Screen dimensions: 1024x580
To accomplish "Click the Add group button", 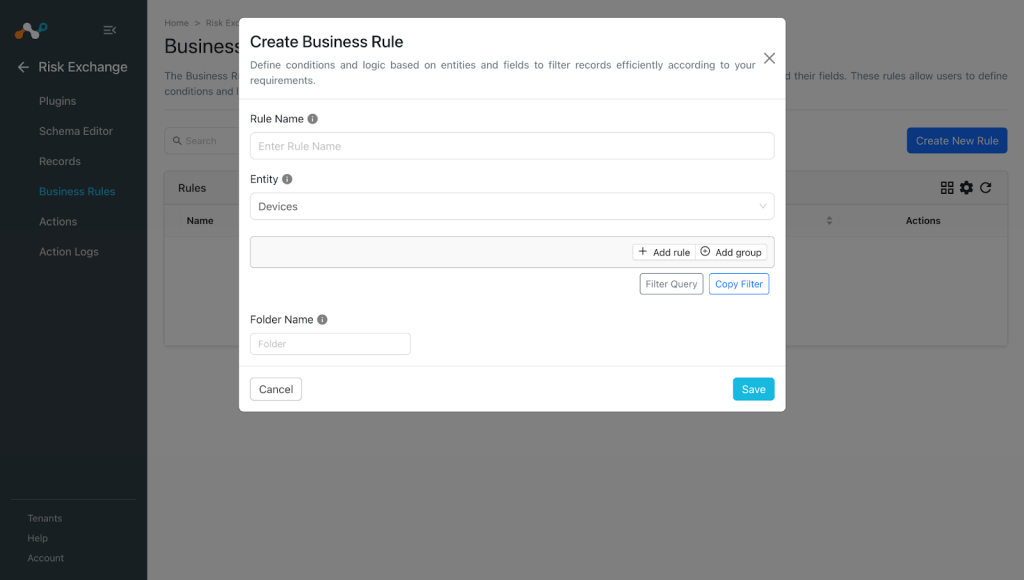I will pos(731,252).
